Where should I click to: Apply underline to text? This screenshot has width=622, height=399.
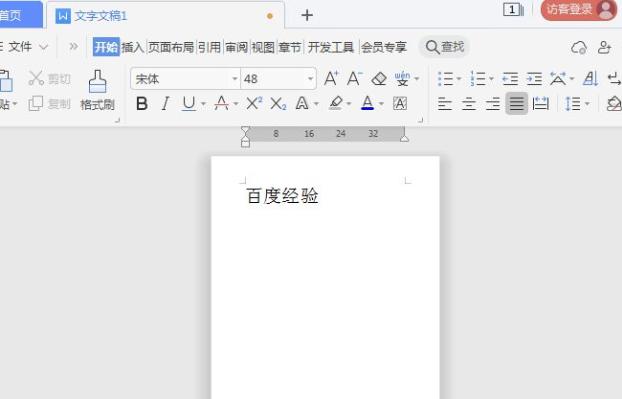tap(189, 104)
